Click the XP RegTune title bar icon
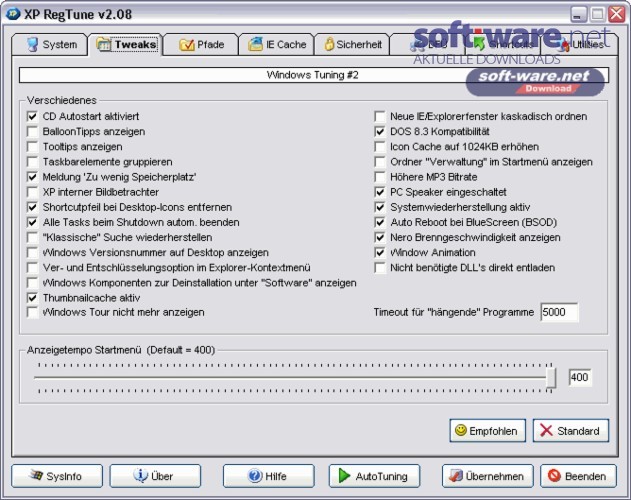This screenshot has height=500, width=631. (x=12, y=14)
